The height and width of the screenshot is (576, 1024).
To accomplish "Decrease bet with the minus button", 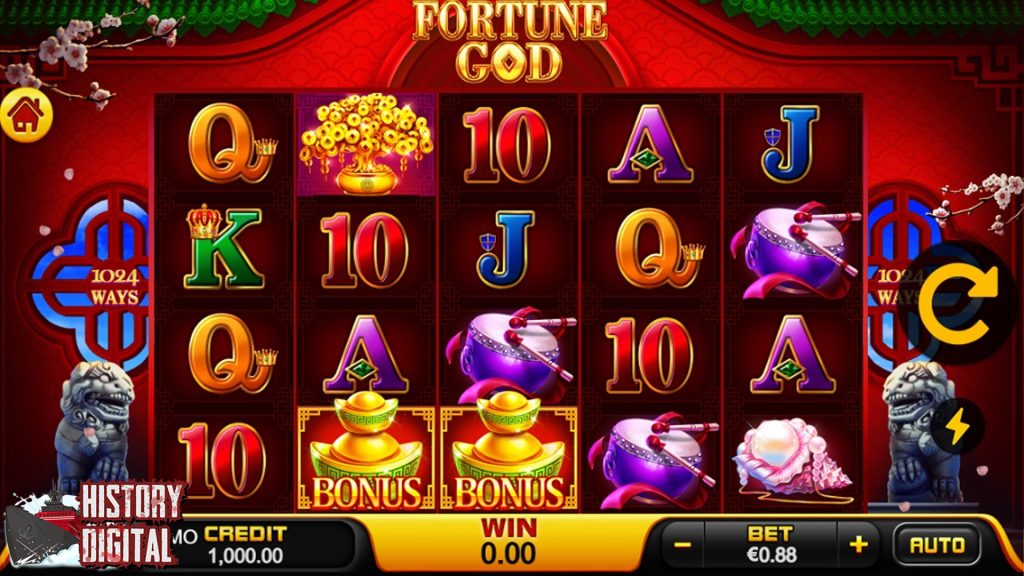I will point(683,544).
